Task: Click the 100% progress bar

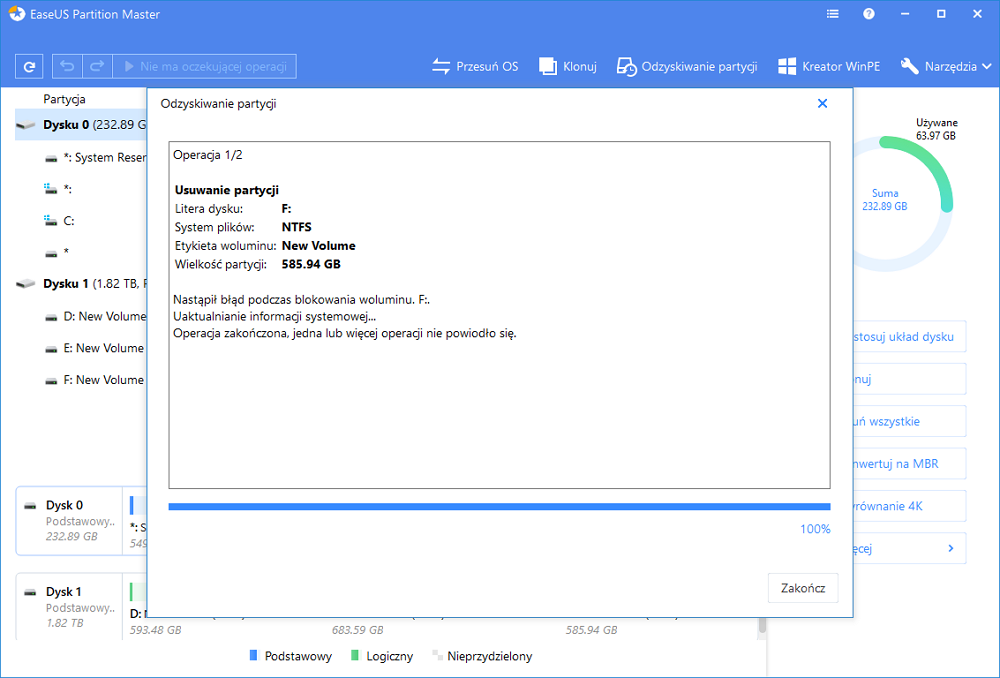Action: [x=499, y=506]
